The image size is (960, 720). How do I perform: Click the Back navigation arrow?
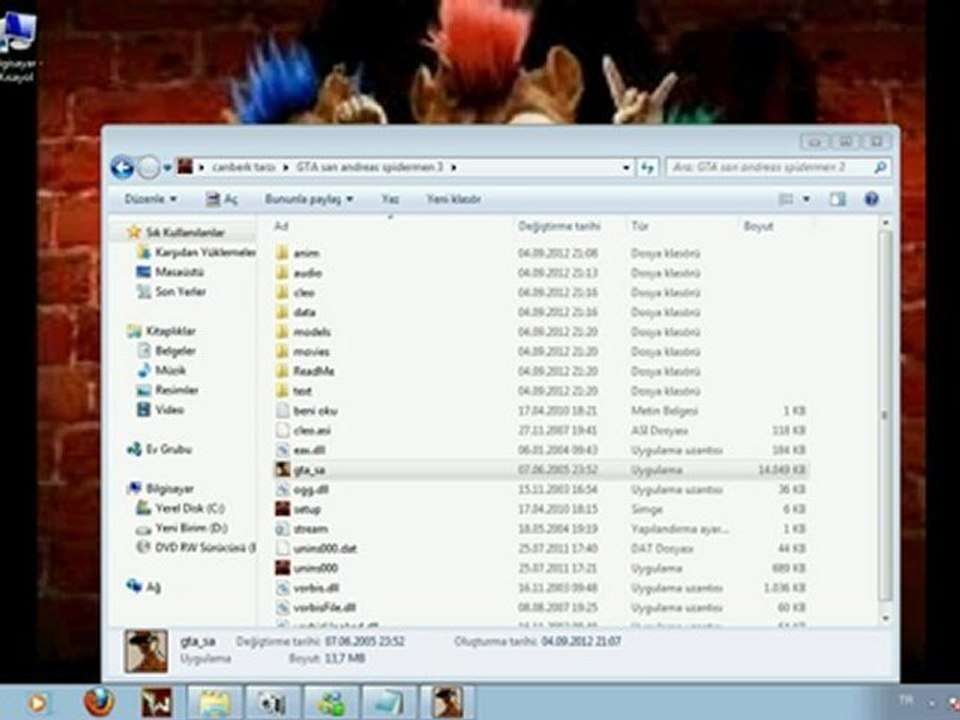click(x=122, y=167)
